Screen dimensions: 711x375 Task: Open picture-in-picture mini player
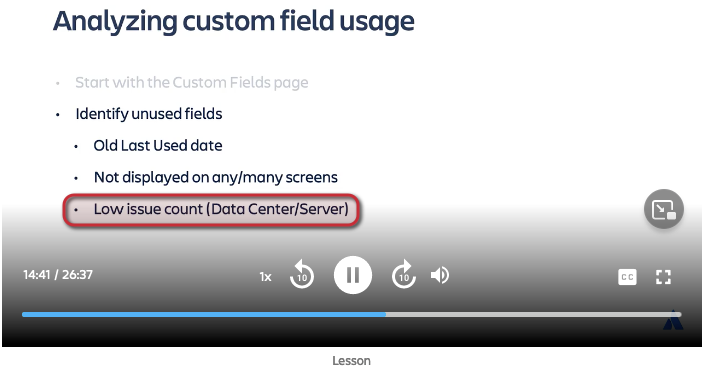(x=663, y=209)
